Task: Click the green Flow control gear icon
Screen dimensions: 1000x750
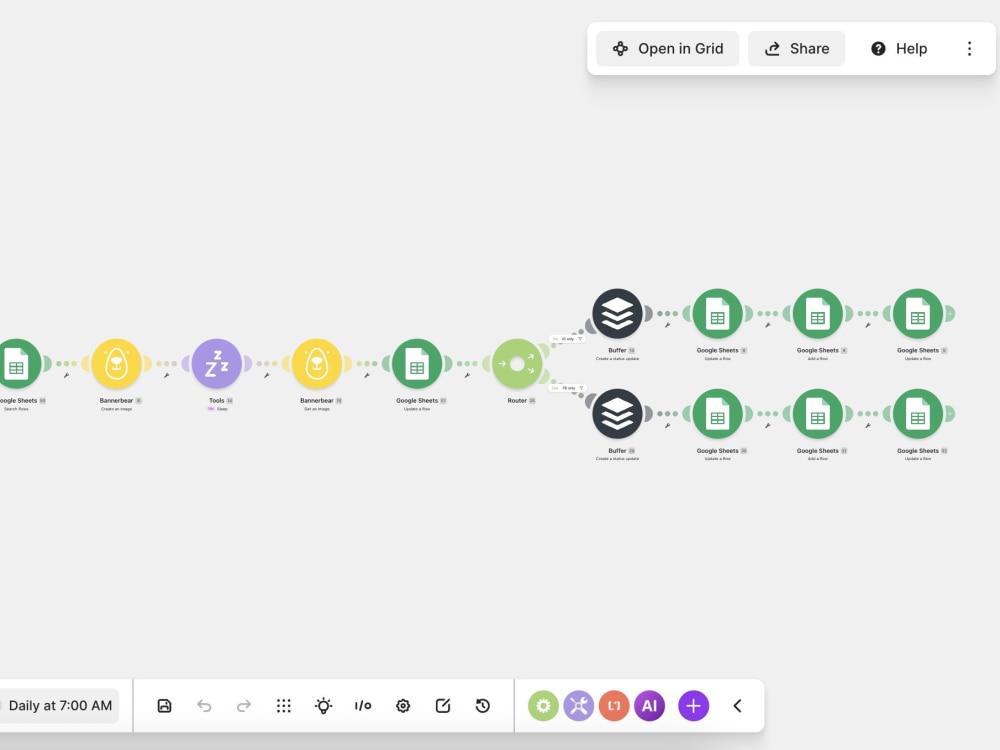Action: 543,705
